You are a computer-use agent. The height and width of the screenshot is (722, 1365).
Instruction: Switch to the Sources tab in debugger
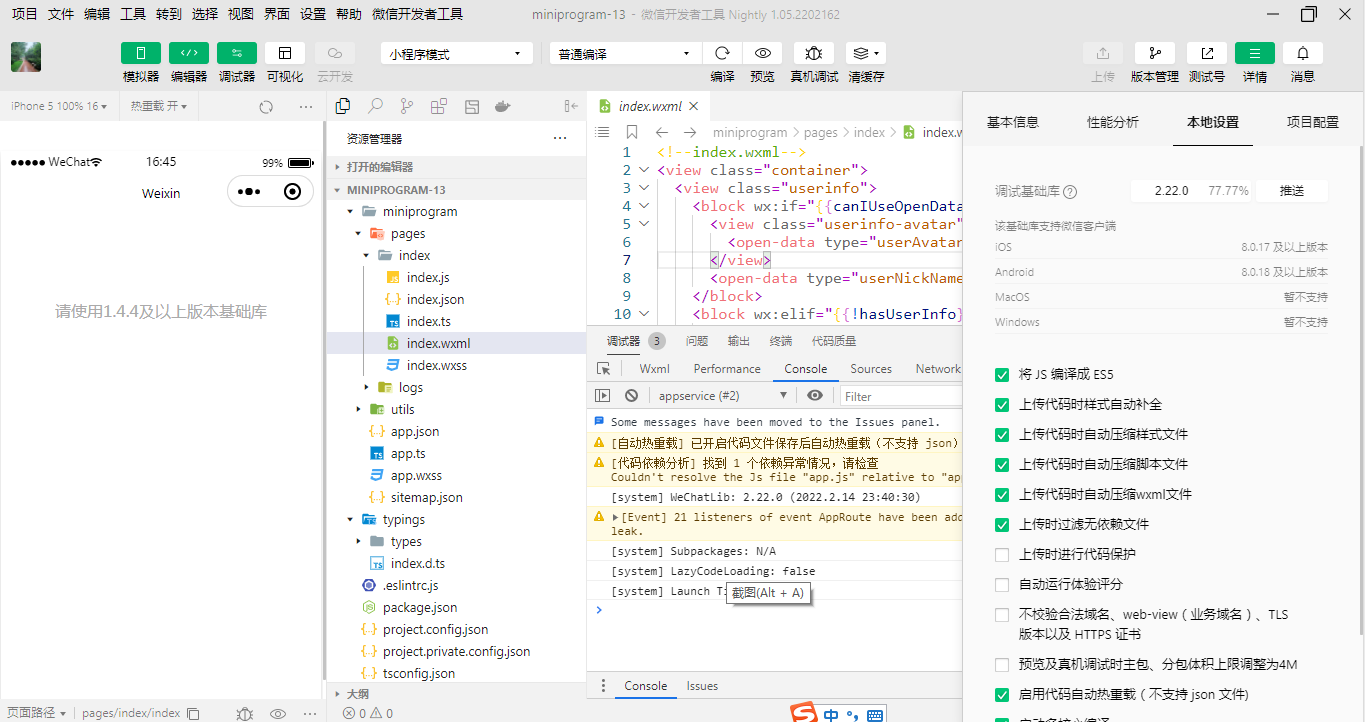(x=871, y=369)
